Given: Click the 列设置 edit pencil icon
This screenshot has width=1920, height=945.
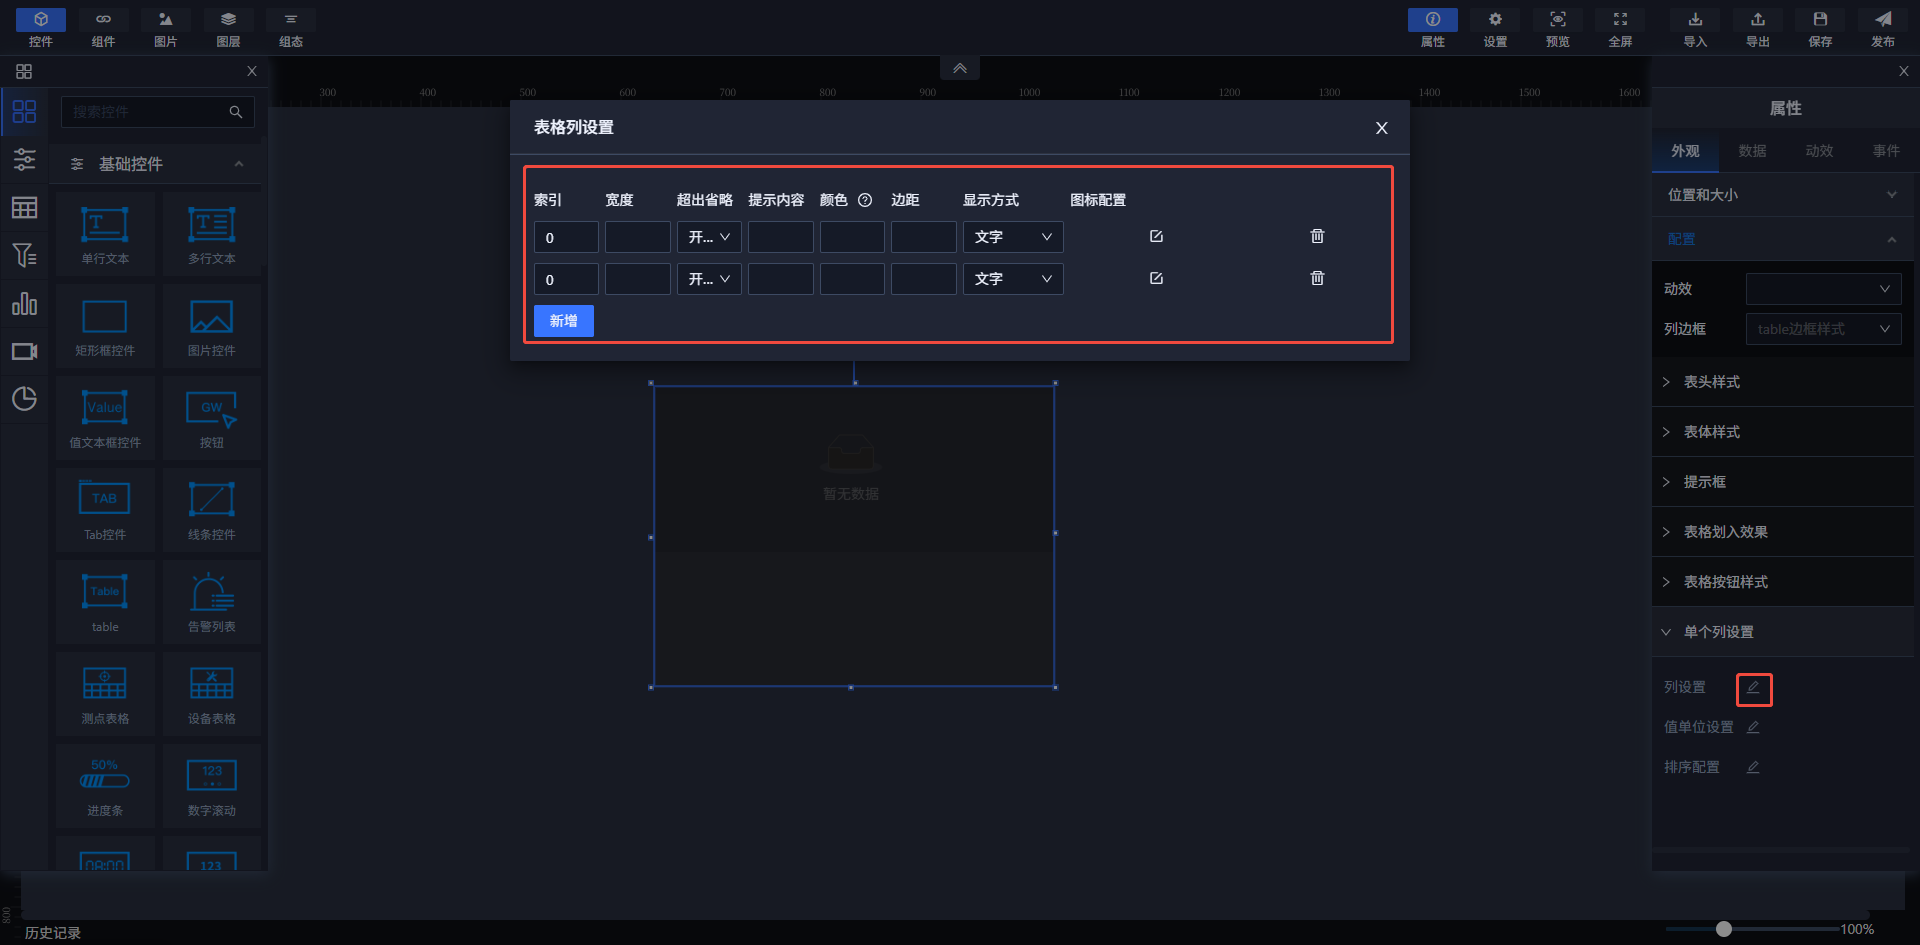Looking at the screenshot, I should click(1753, 688).
